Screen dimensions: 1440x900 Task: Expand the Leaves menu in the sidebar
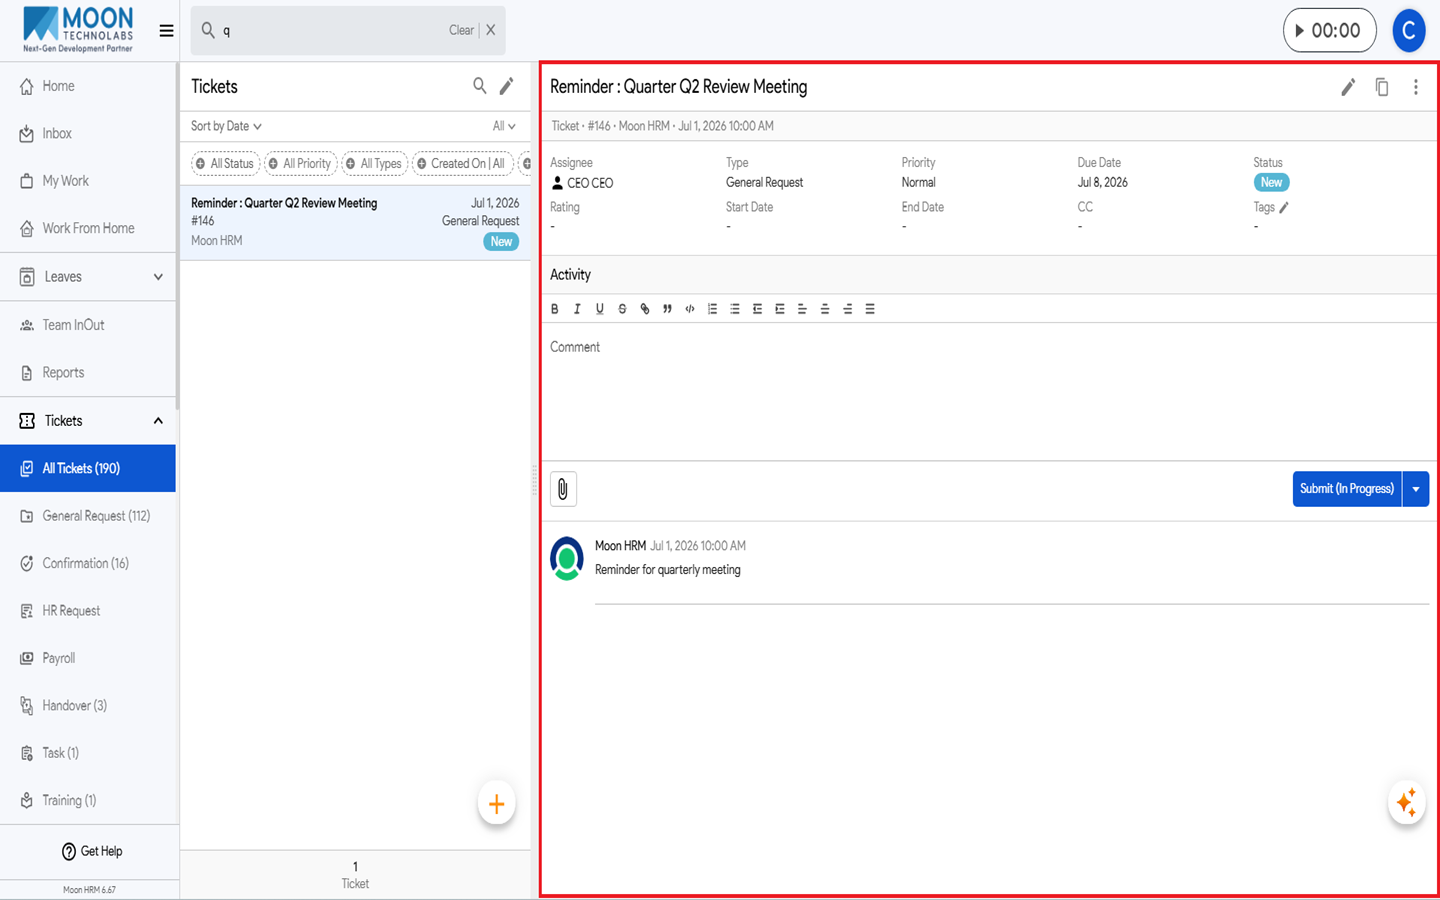pos(89,277)
